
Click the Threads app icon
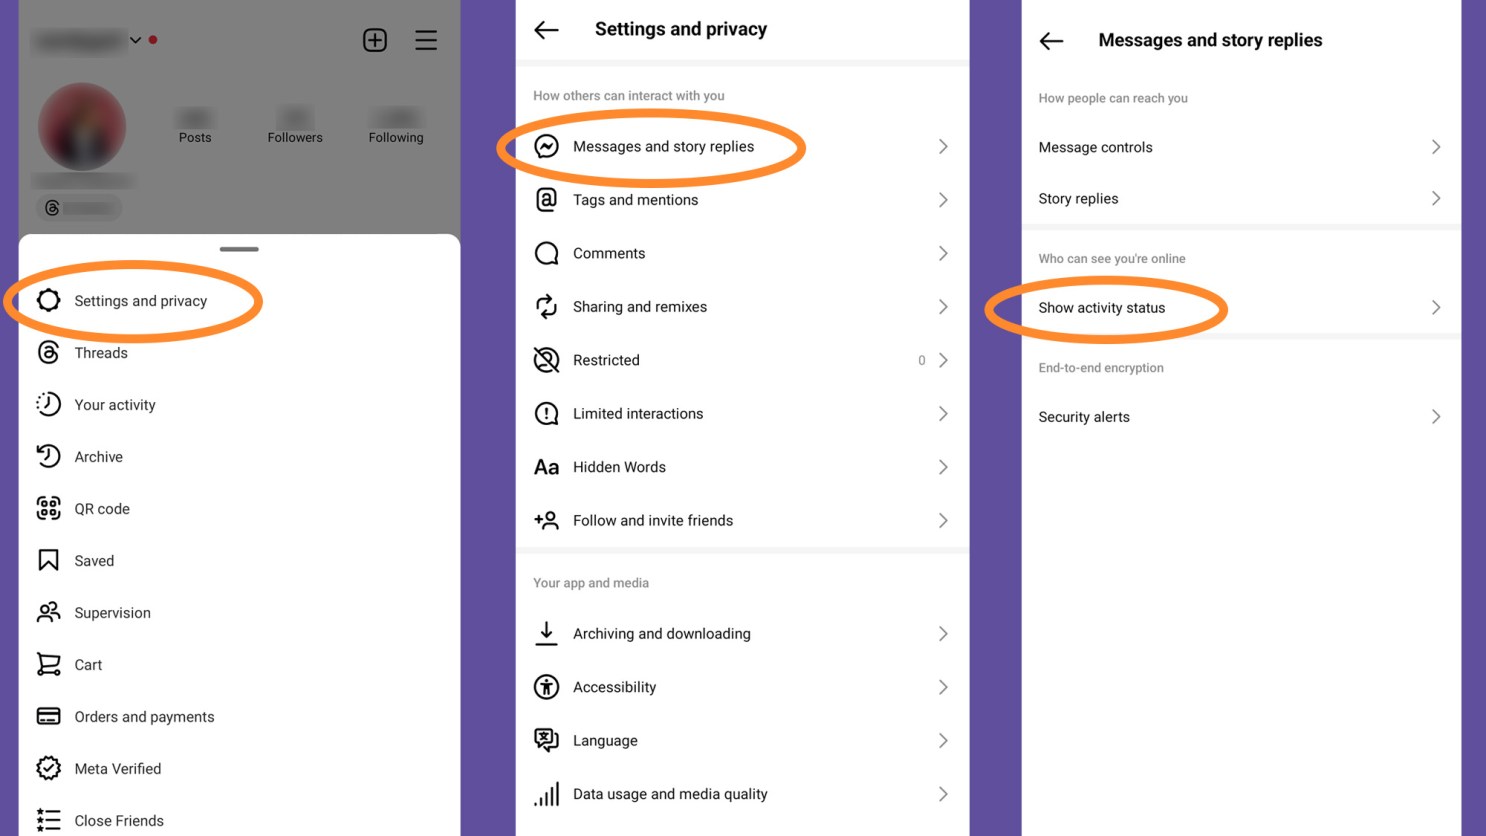tap(48, 352)
